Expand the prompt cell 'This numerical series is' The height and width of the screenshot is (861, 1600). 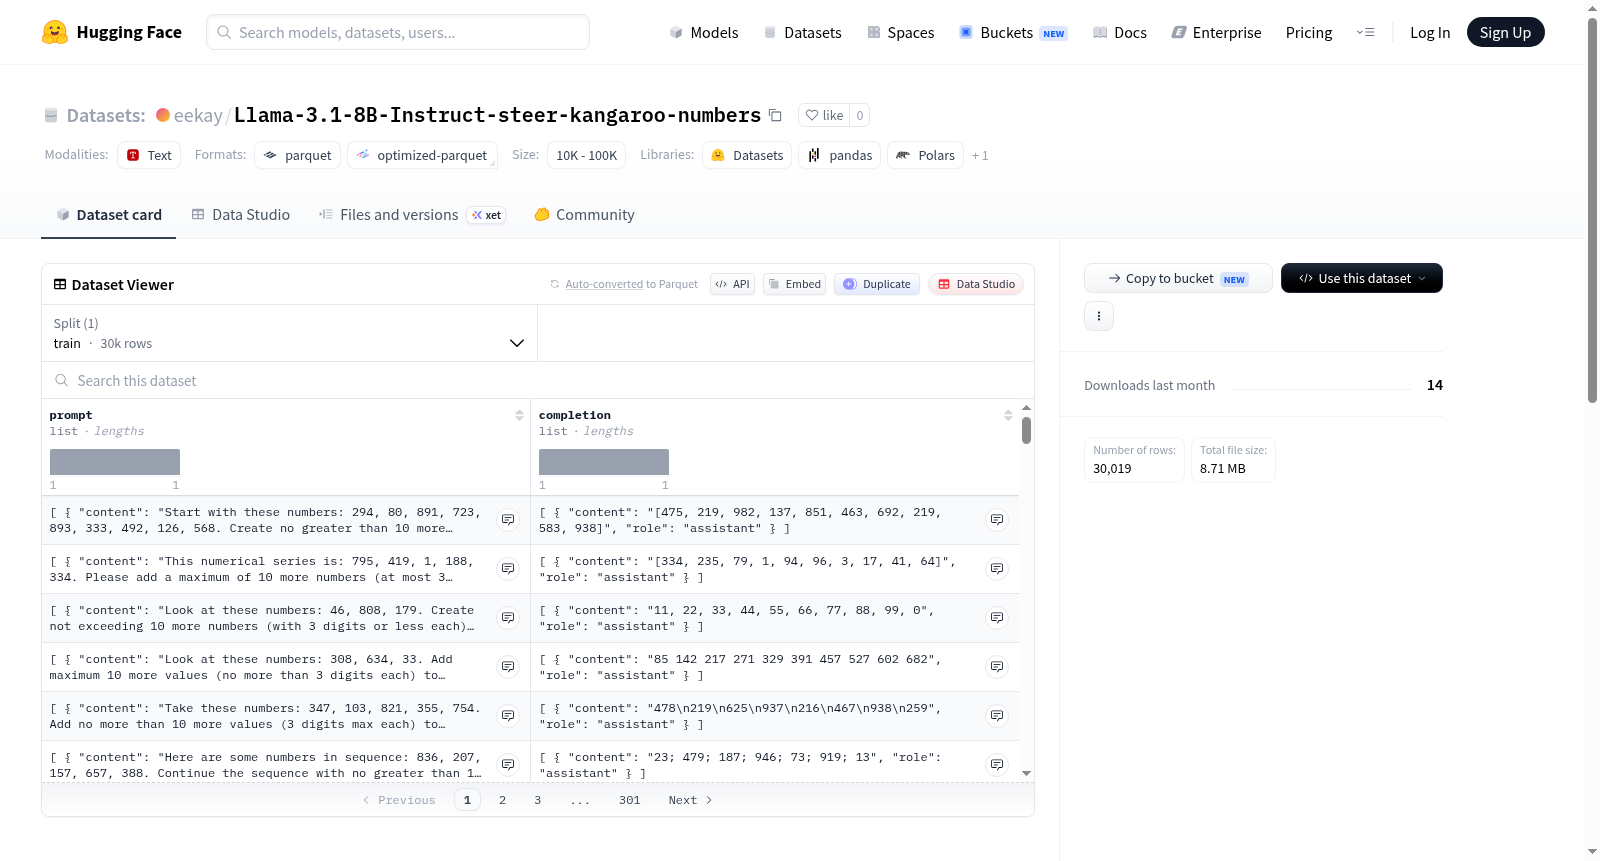click(508, 569)
